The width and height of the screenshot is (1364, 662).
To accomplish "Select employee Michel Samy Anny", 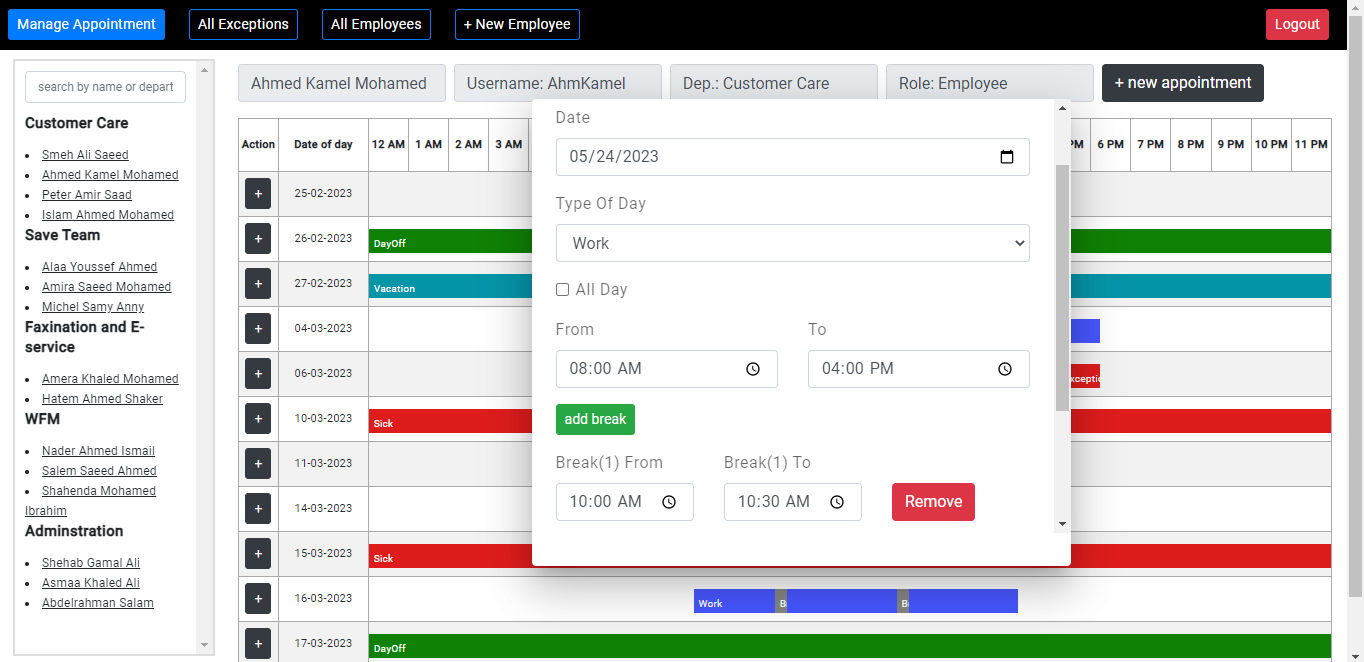I will click(x=93, y=307).
